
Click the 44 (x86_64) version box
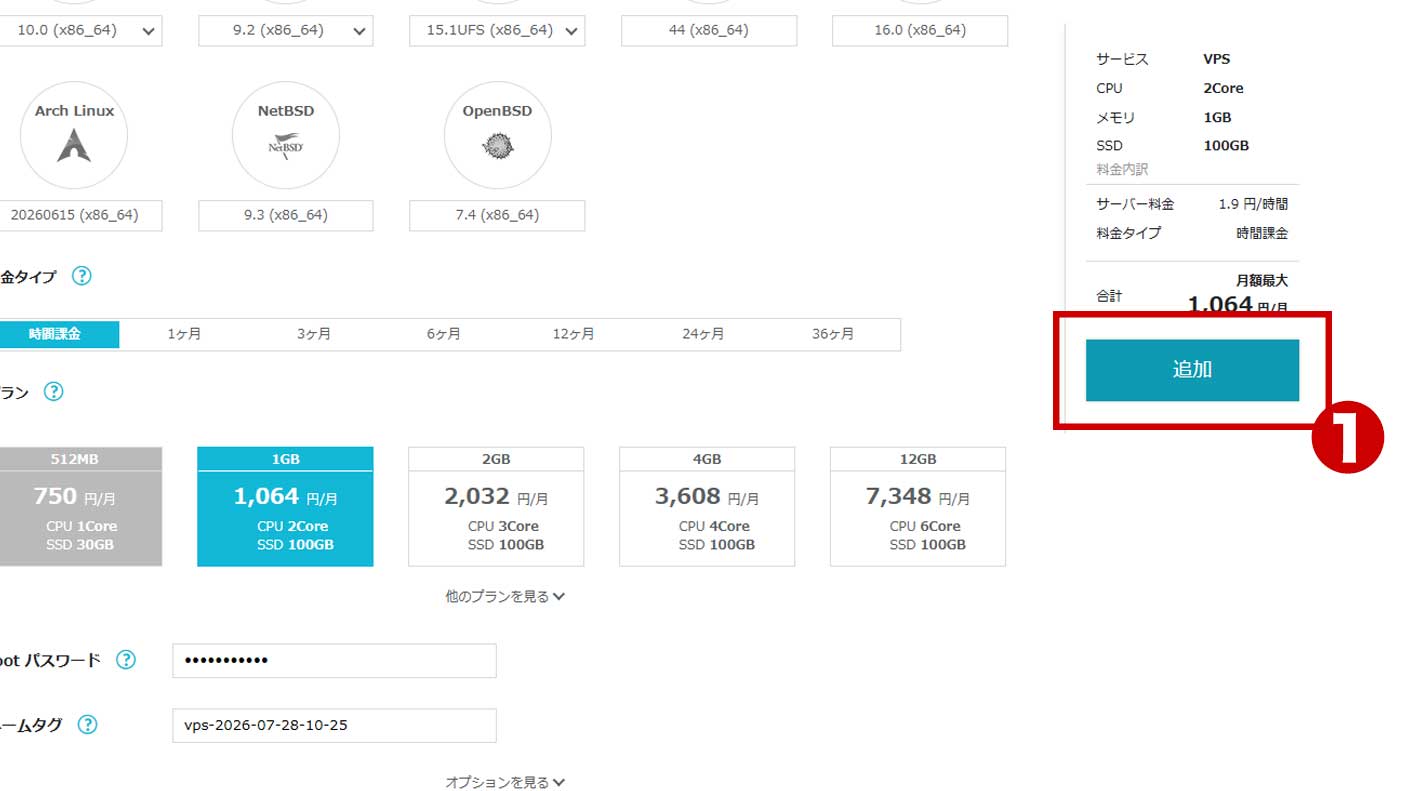click(x=709, y=30)
